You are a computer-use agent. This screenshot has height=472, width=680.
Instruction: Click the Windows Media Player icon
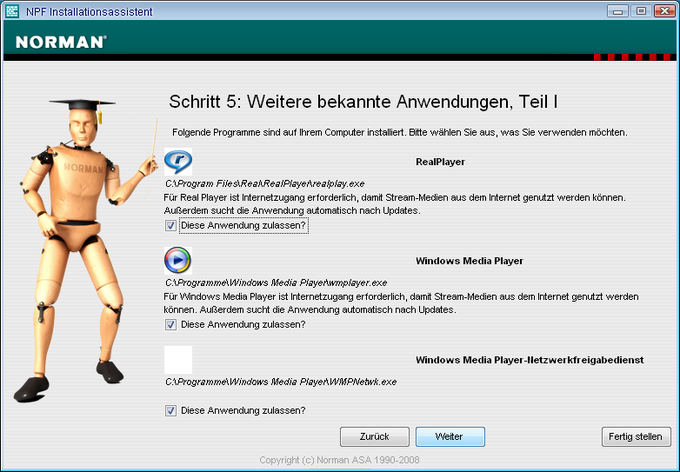[x=178, y=261]
